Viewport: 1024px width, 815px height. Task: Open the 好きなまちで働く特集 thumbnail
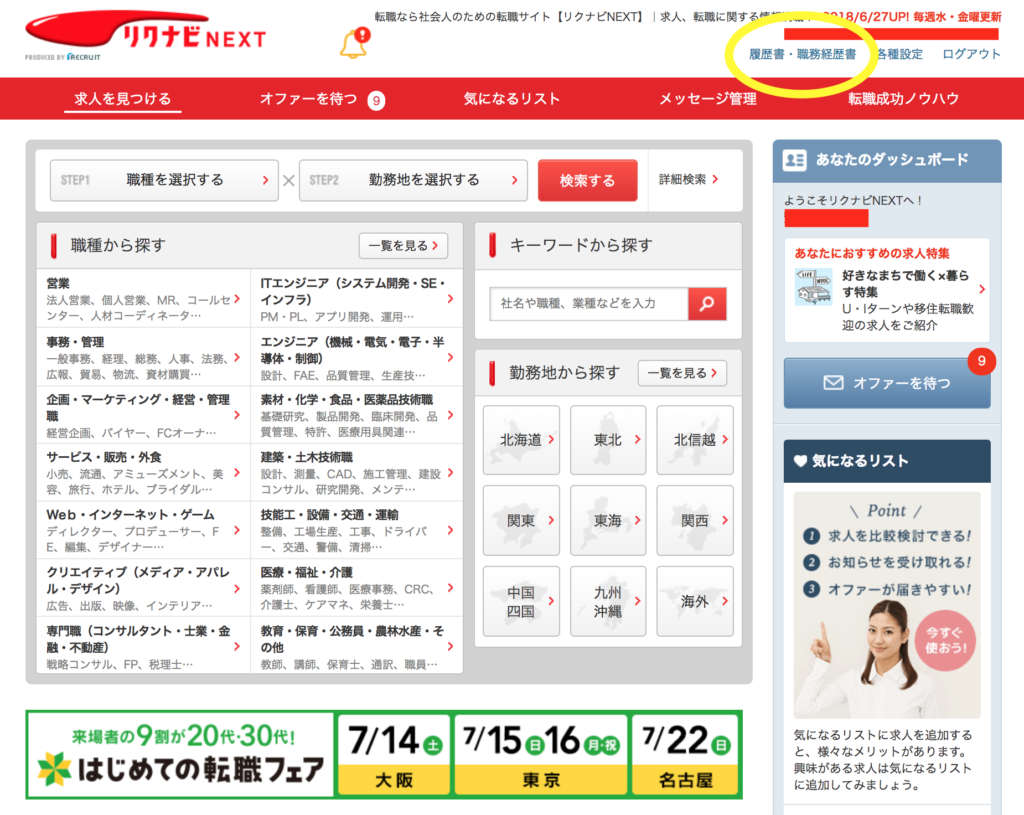(813, 287)
